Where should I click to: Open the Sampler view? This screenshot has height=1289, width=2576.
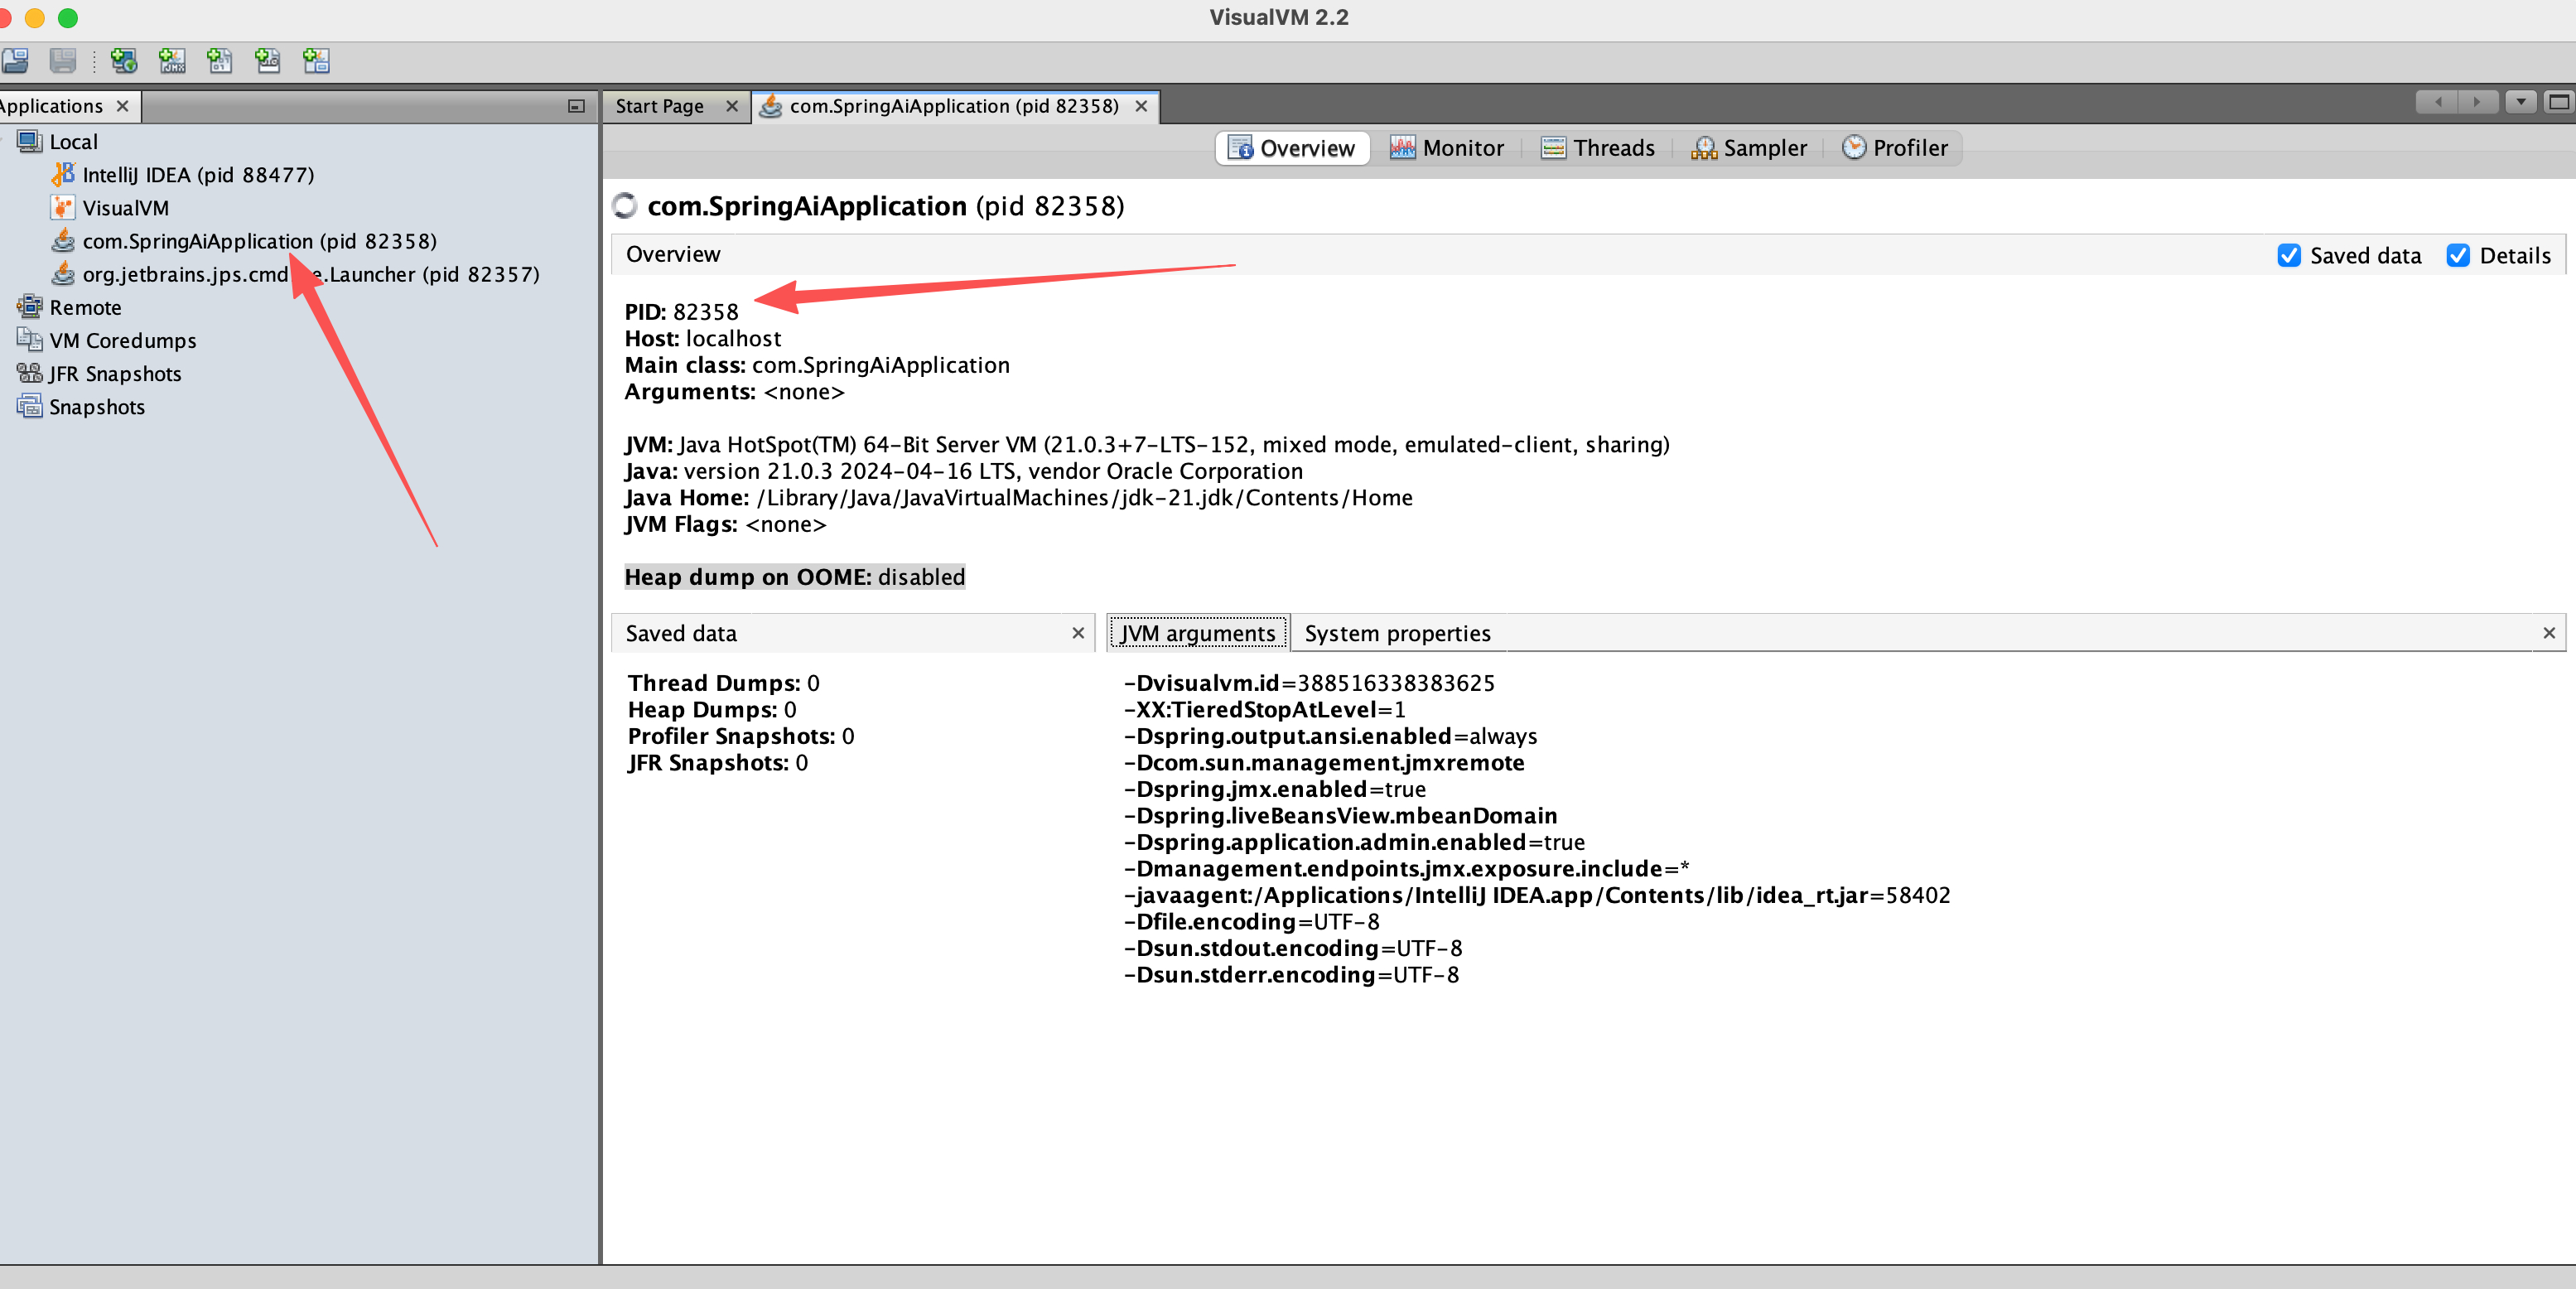pyautogui.click(x=1748, y=148)
